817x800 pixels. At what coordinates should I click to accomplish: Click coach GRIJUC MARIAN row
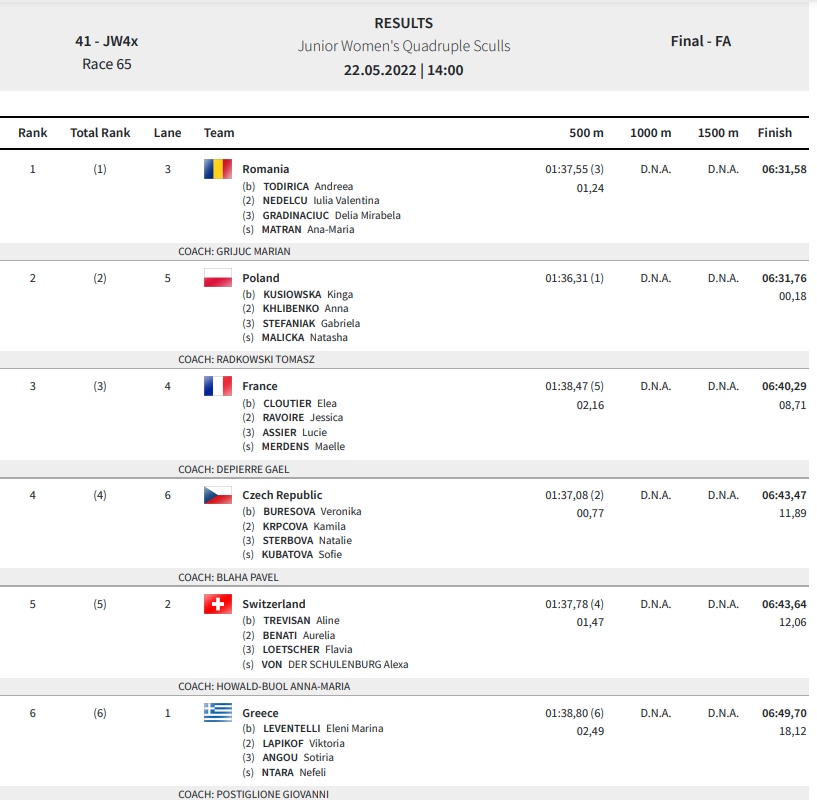click(404, 251)
